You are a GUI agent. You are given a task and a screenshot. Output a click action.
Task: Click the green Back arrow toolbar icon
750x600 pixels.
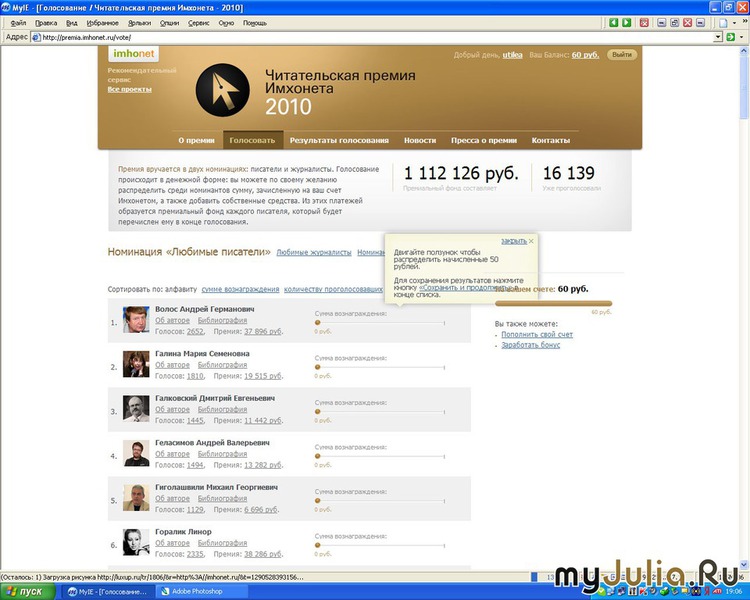614,22
